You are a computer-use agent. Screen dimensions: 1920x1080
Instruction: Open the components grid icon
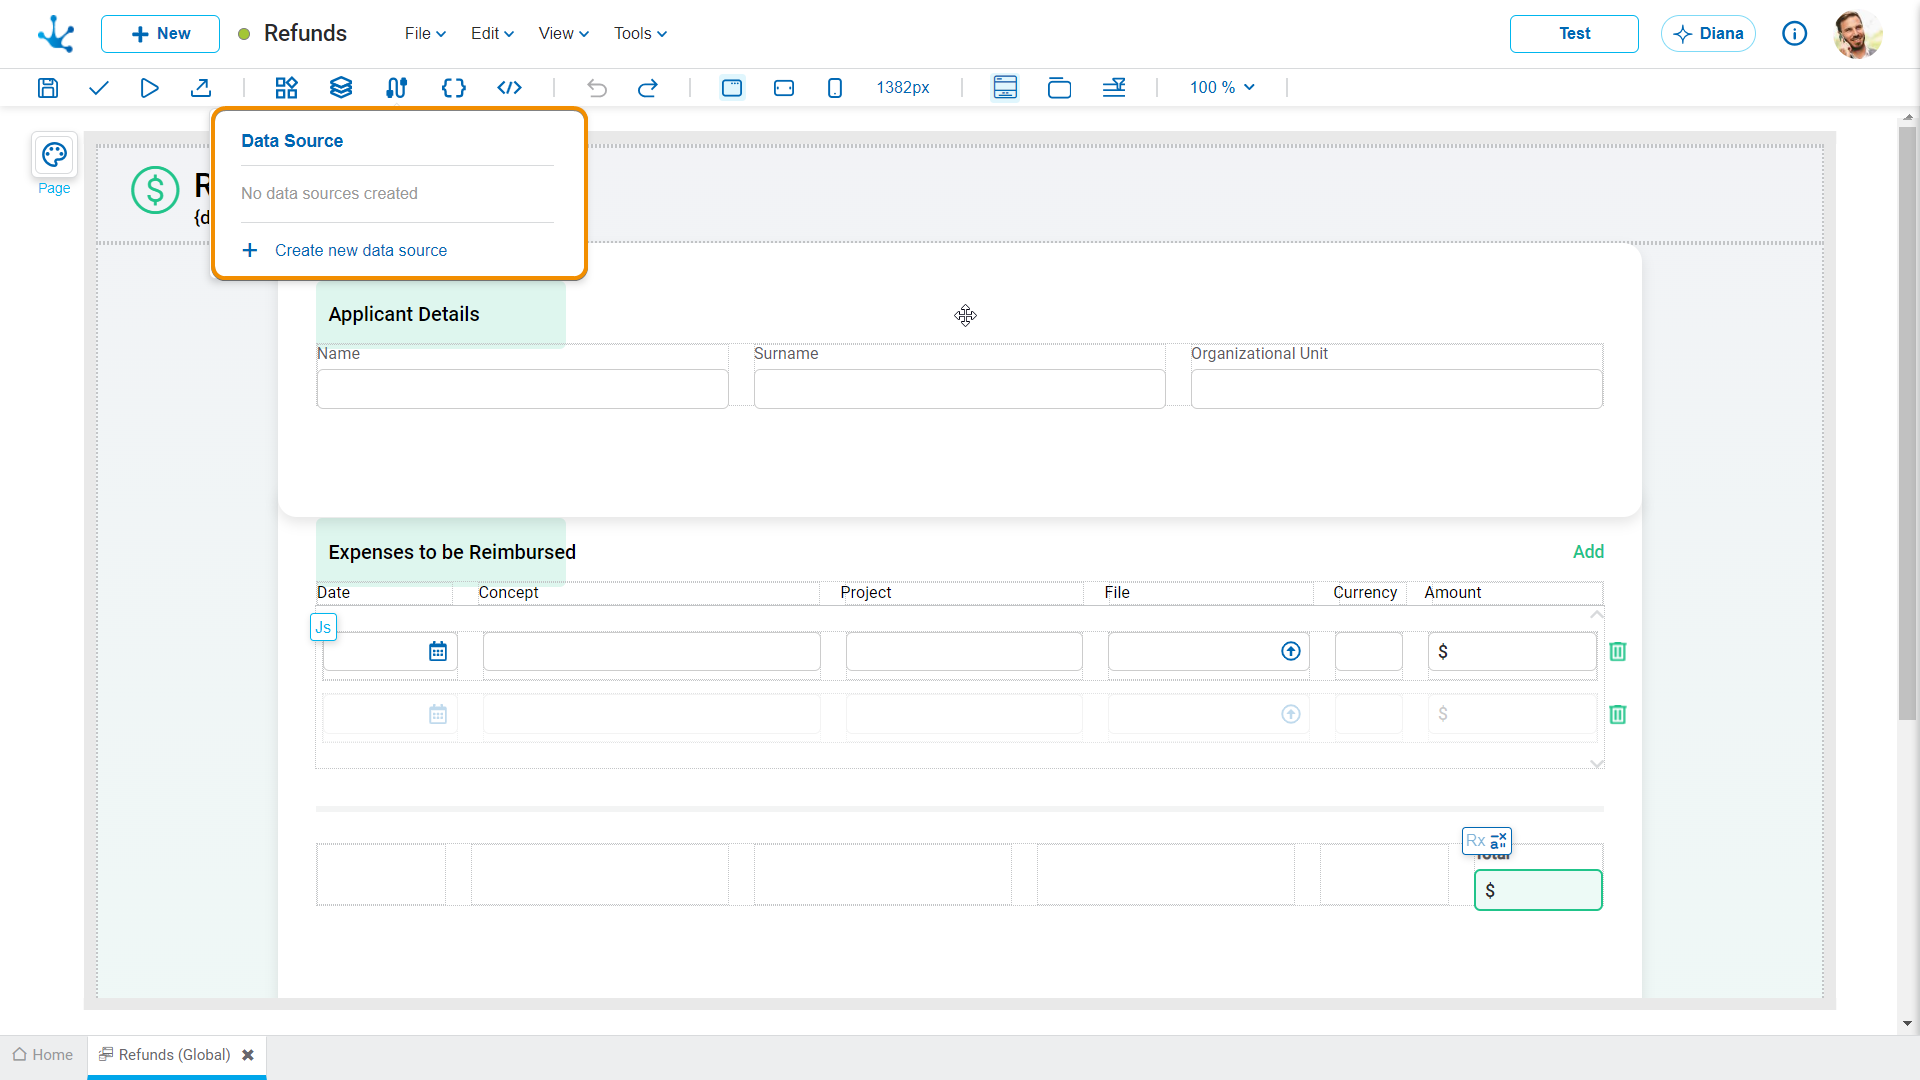coord(287,88)
